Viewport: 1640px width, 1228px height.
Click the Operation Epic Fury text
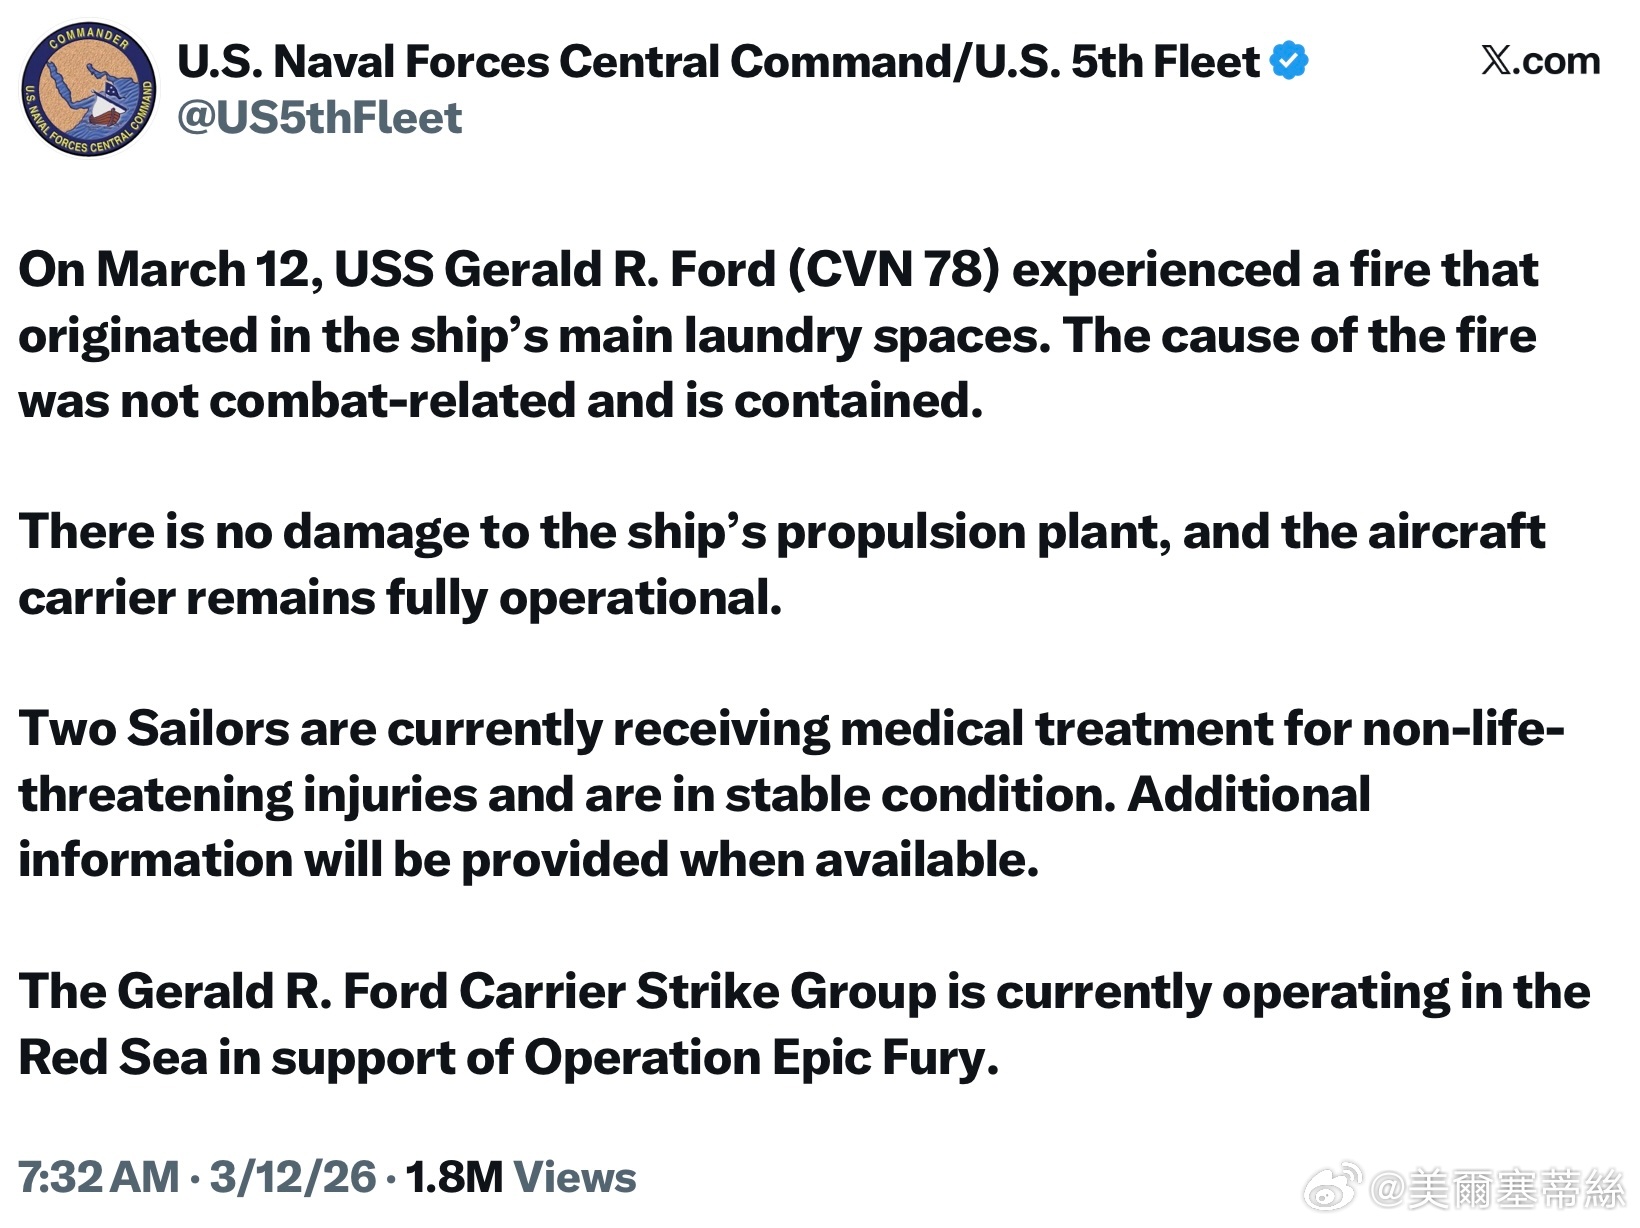tap(762, 1058)
